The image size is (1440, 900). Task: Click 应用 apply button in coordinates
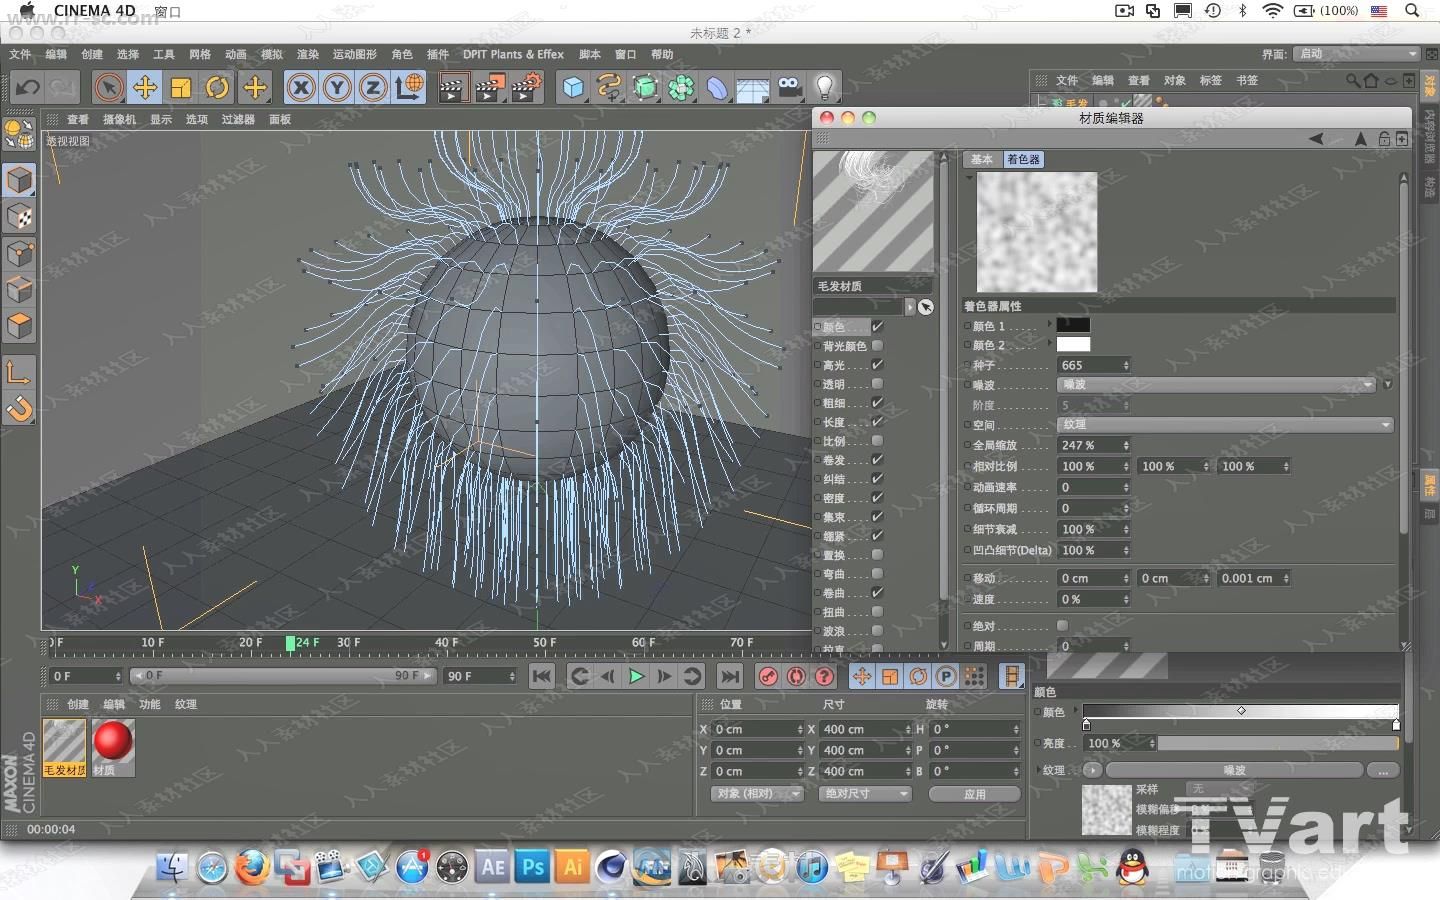pyautogui.click(x=975, y=794)
